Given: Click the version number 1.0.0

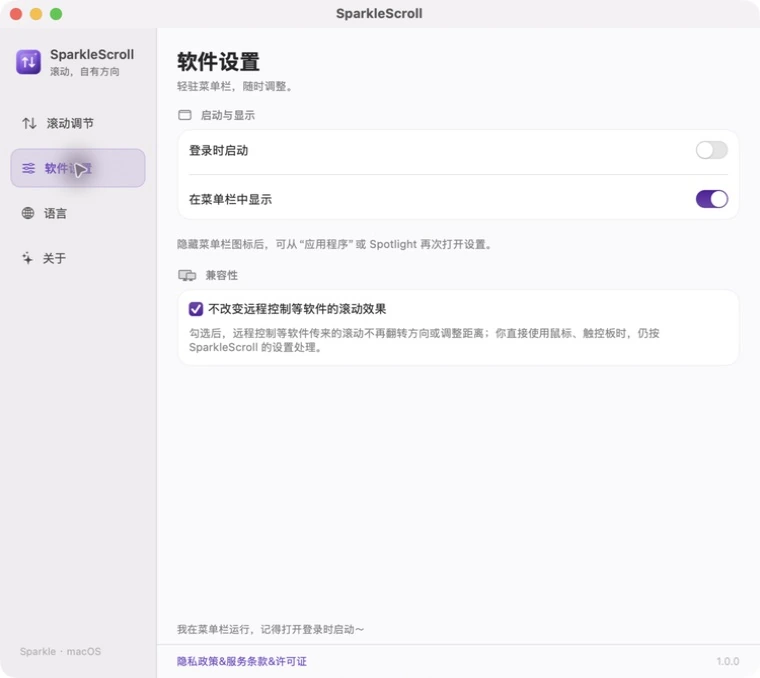Looking at the screenshot, I should coord(728,662).
